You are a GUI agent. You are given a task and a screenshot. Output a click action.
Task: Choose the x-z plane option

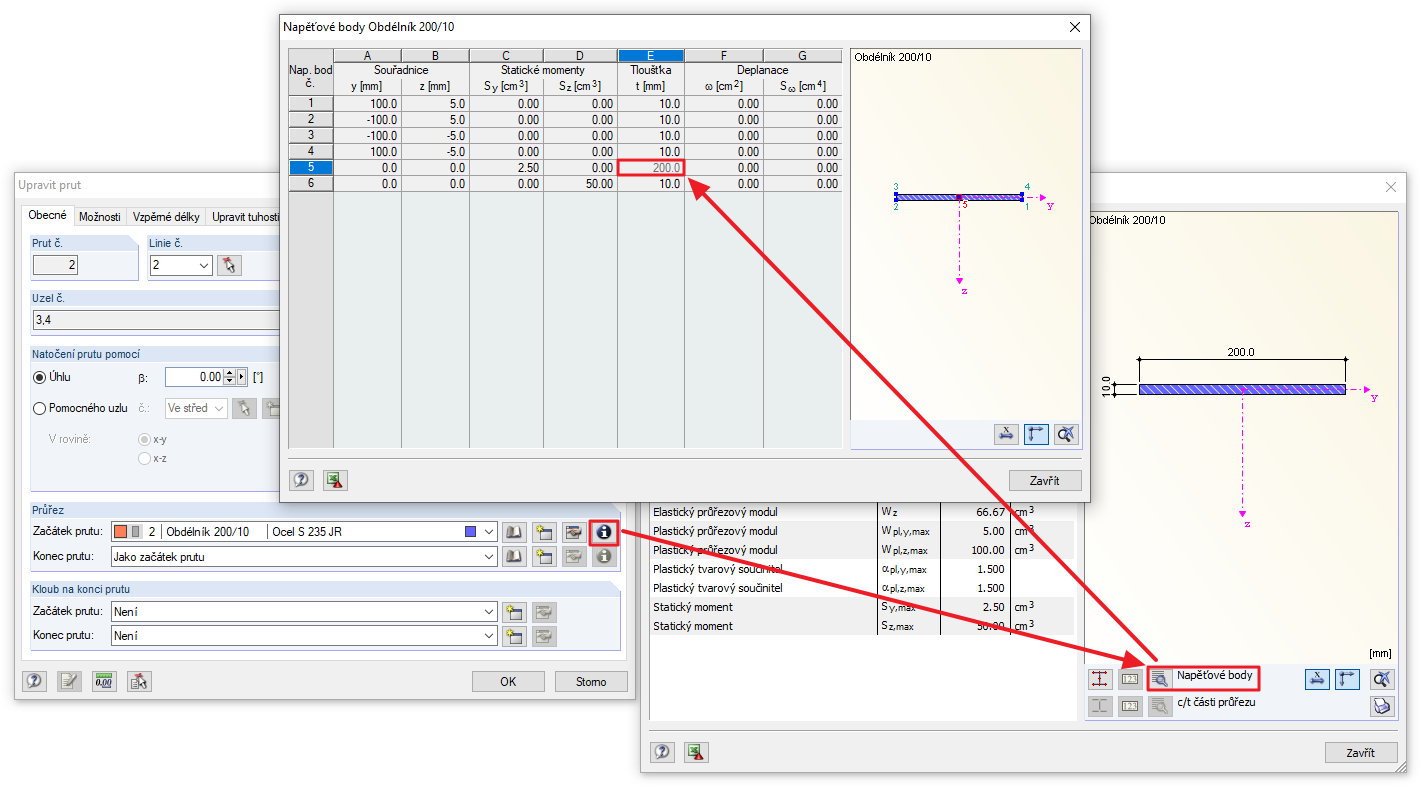[x=145, y=458]
